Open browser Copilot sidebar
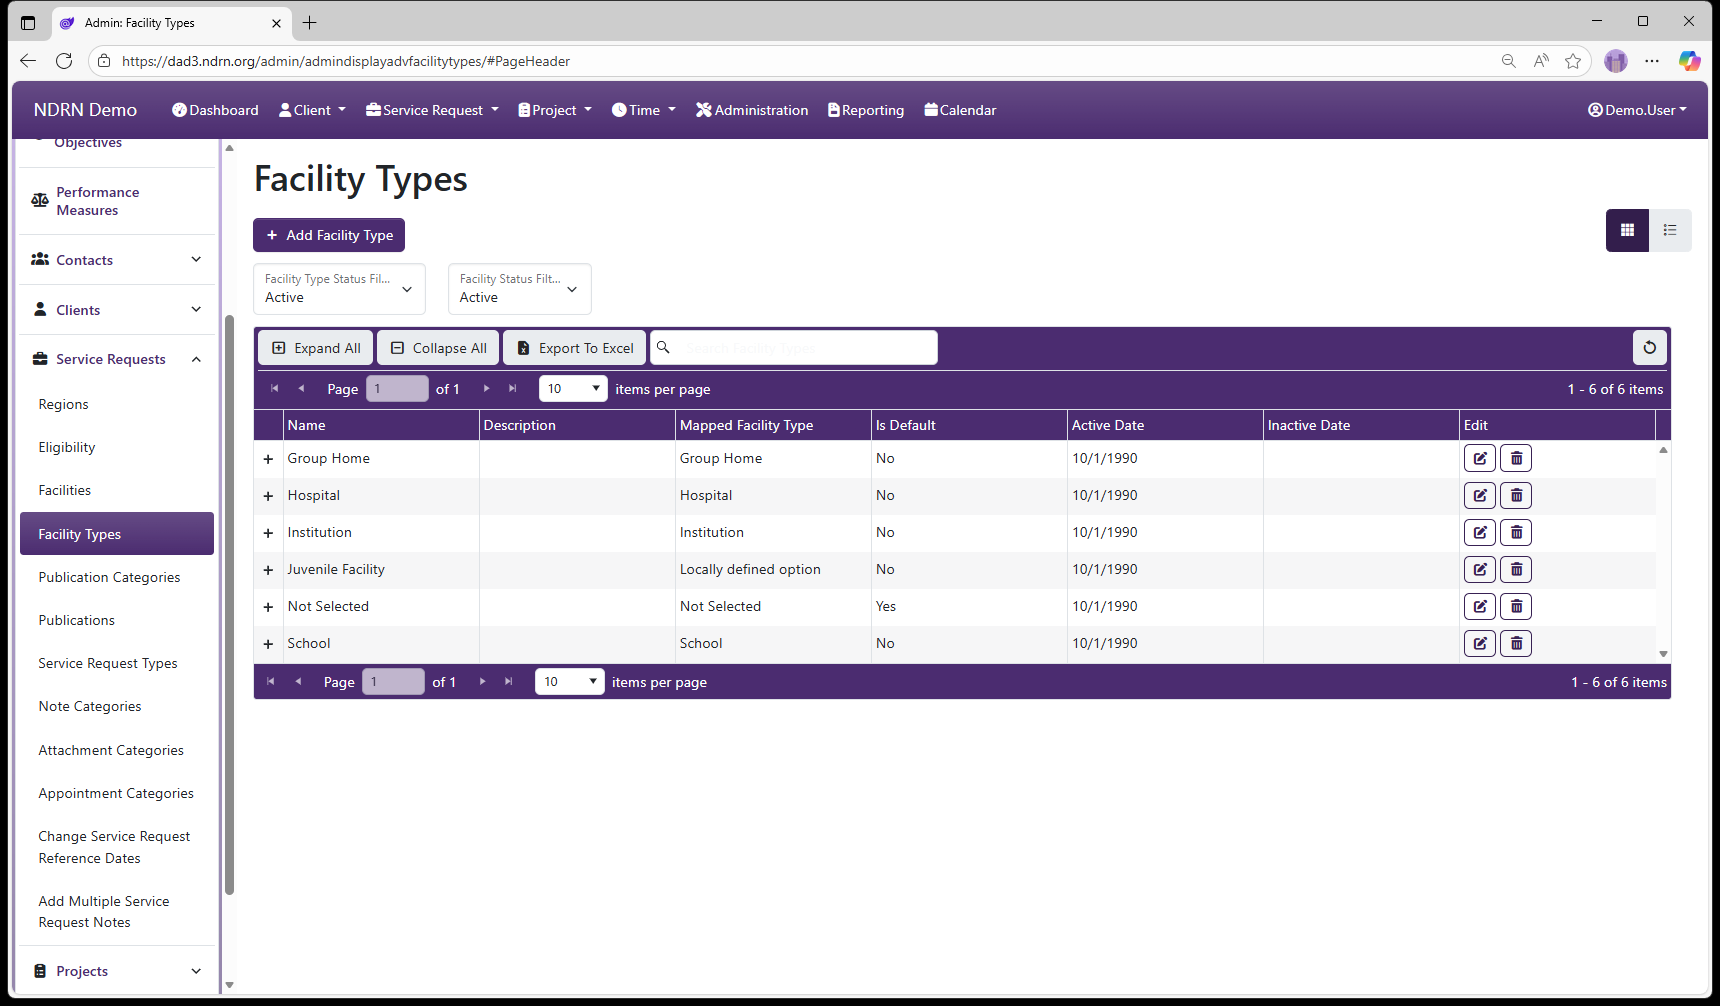1720x1006 pixels. click(x=1689, y=61)
